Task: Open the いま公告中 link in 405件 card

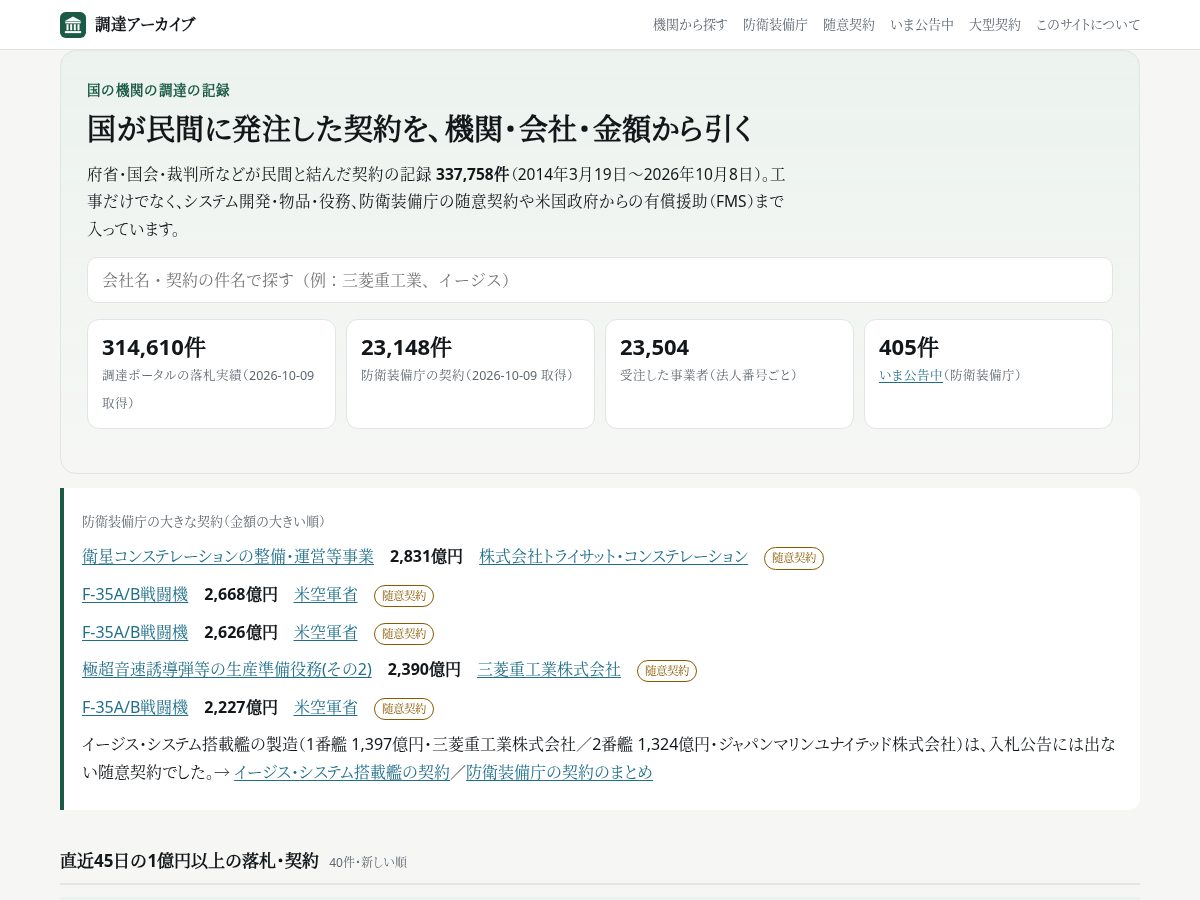Action: pos(911,375)
